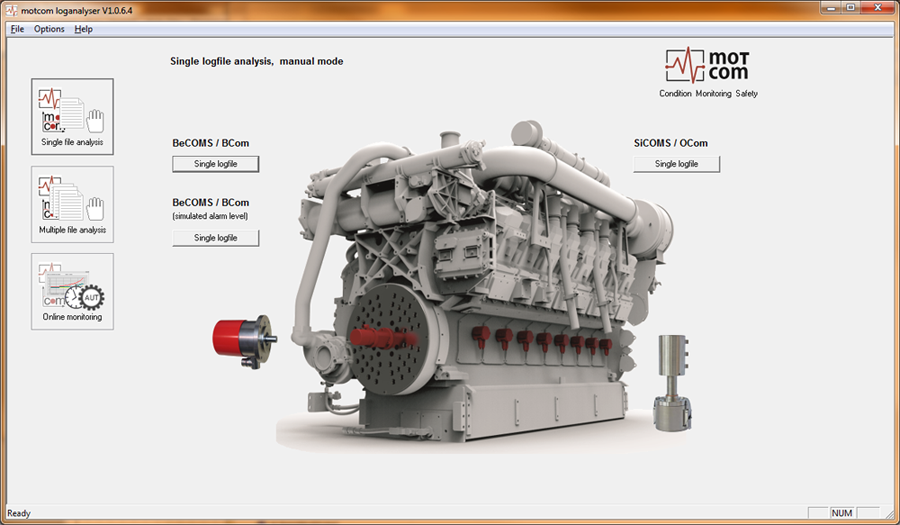This screenshot has width=900, height=525.
Task: Click the NUM indicator in status bar
Action: [842, 513]
